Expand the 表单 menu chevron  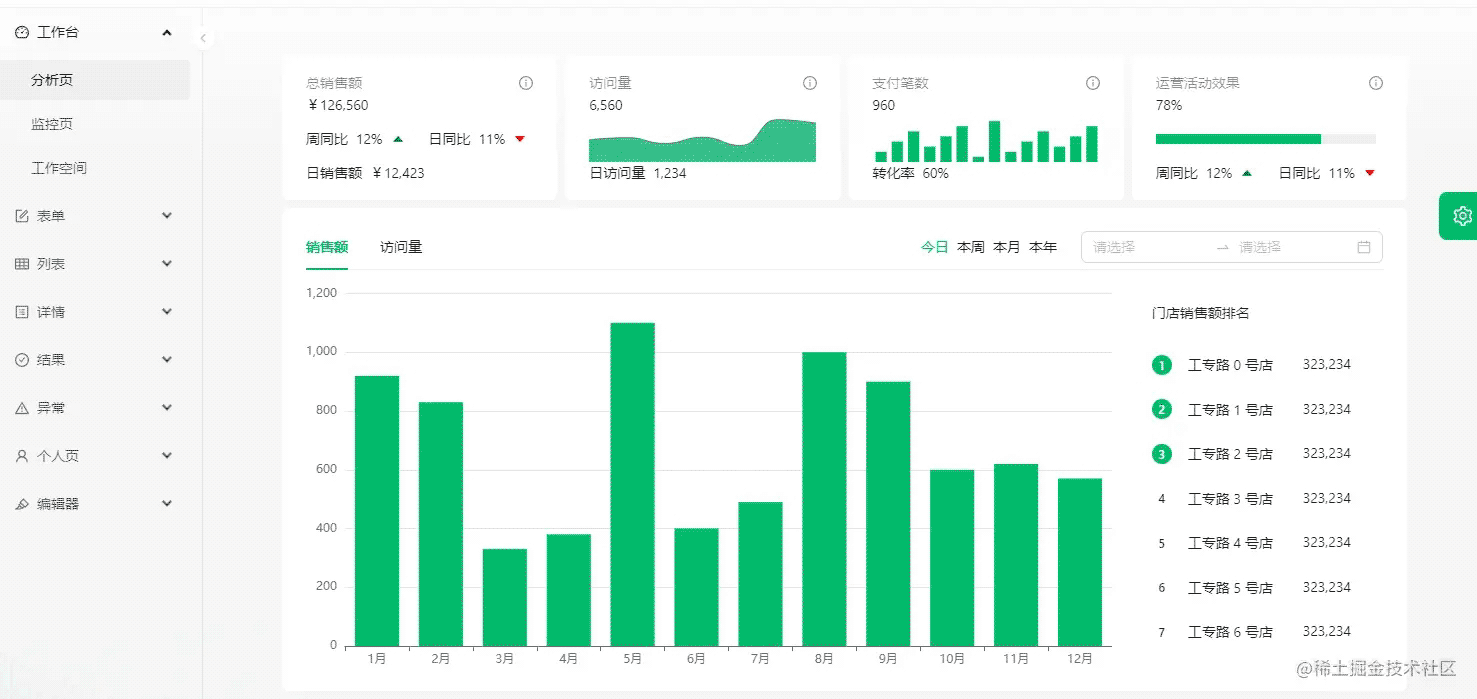(167, 216)
